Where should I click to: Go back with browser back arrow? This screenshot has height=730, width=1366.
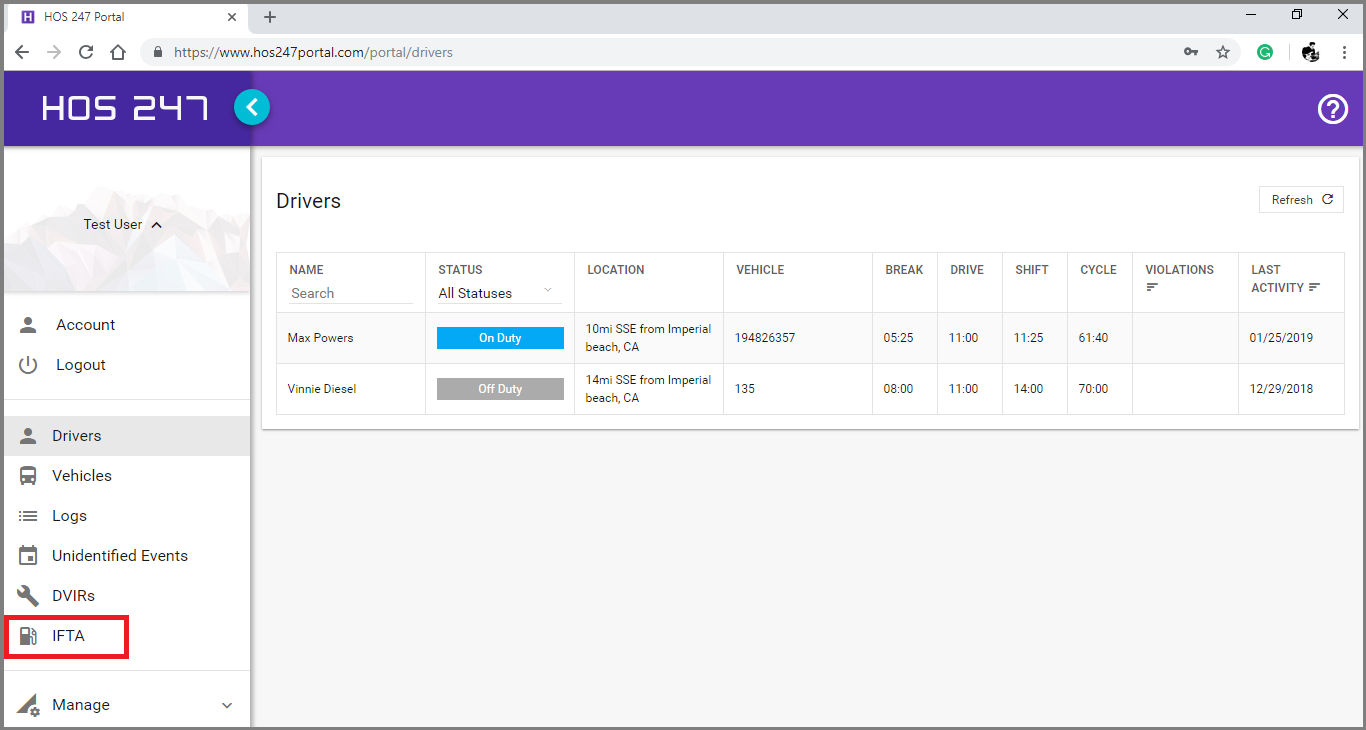pyautogui.click(x=22, y=52)
